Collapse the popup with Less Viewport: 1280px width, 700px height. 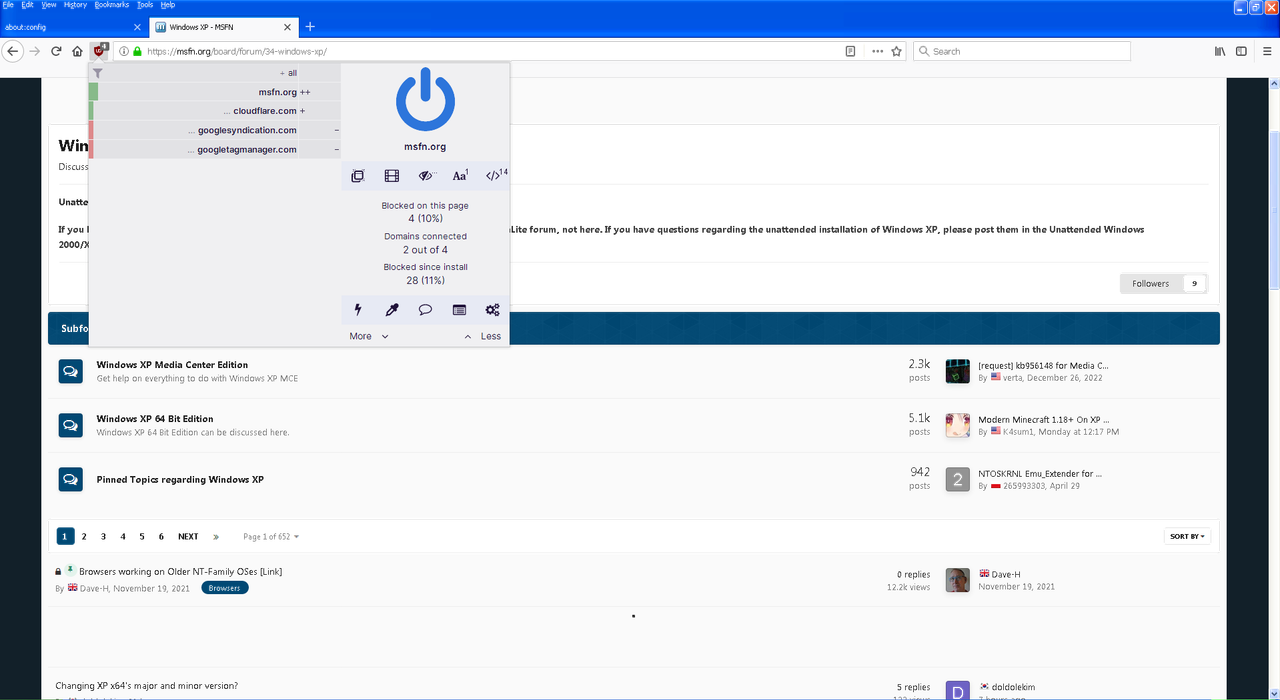coord(483,336)
